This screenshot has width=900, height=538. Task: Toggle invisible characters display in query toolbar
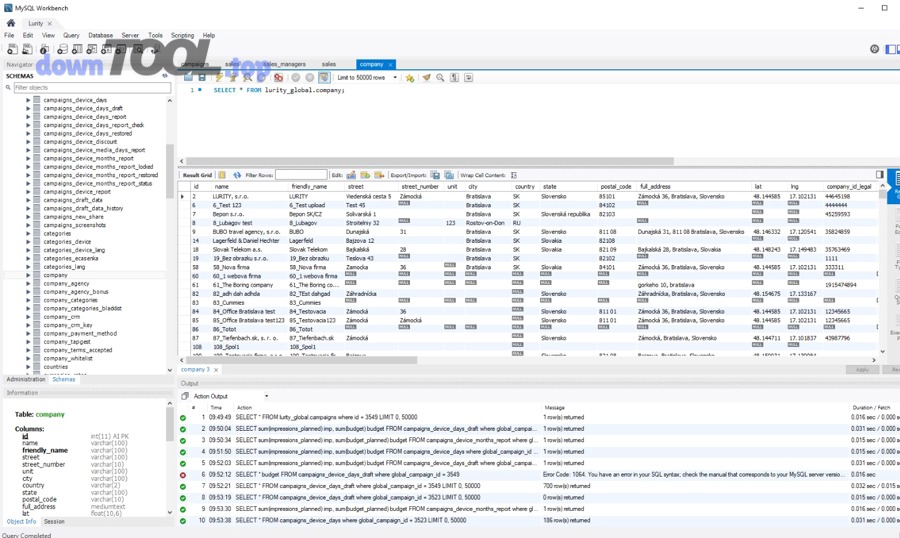[x=454, y=77]
